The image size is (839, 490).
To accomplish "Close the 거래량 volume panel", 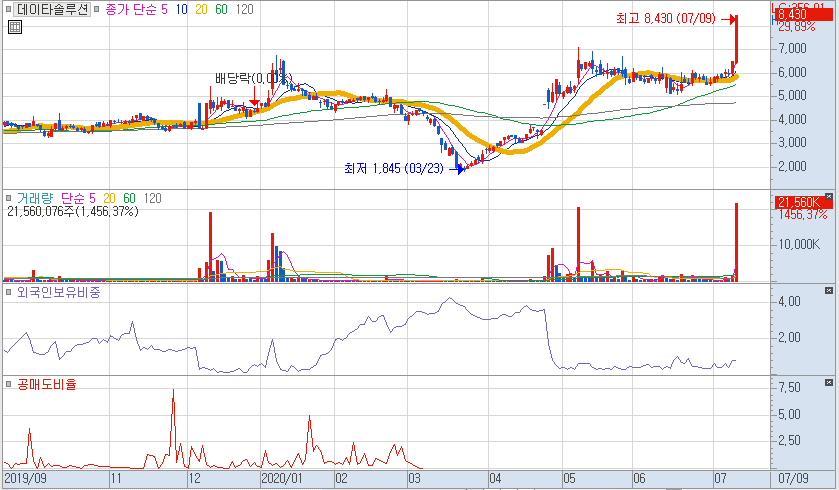I will pyautogui.click(x=829, y=197).
